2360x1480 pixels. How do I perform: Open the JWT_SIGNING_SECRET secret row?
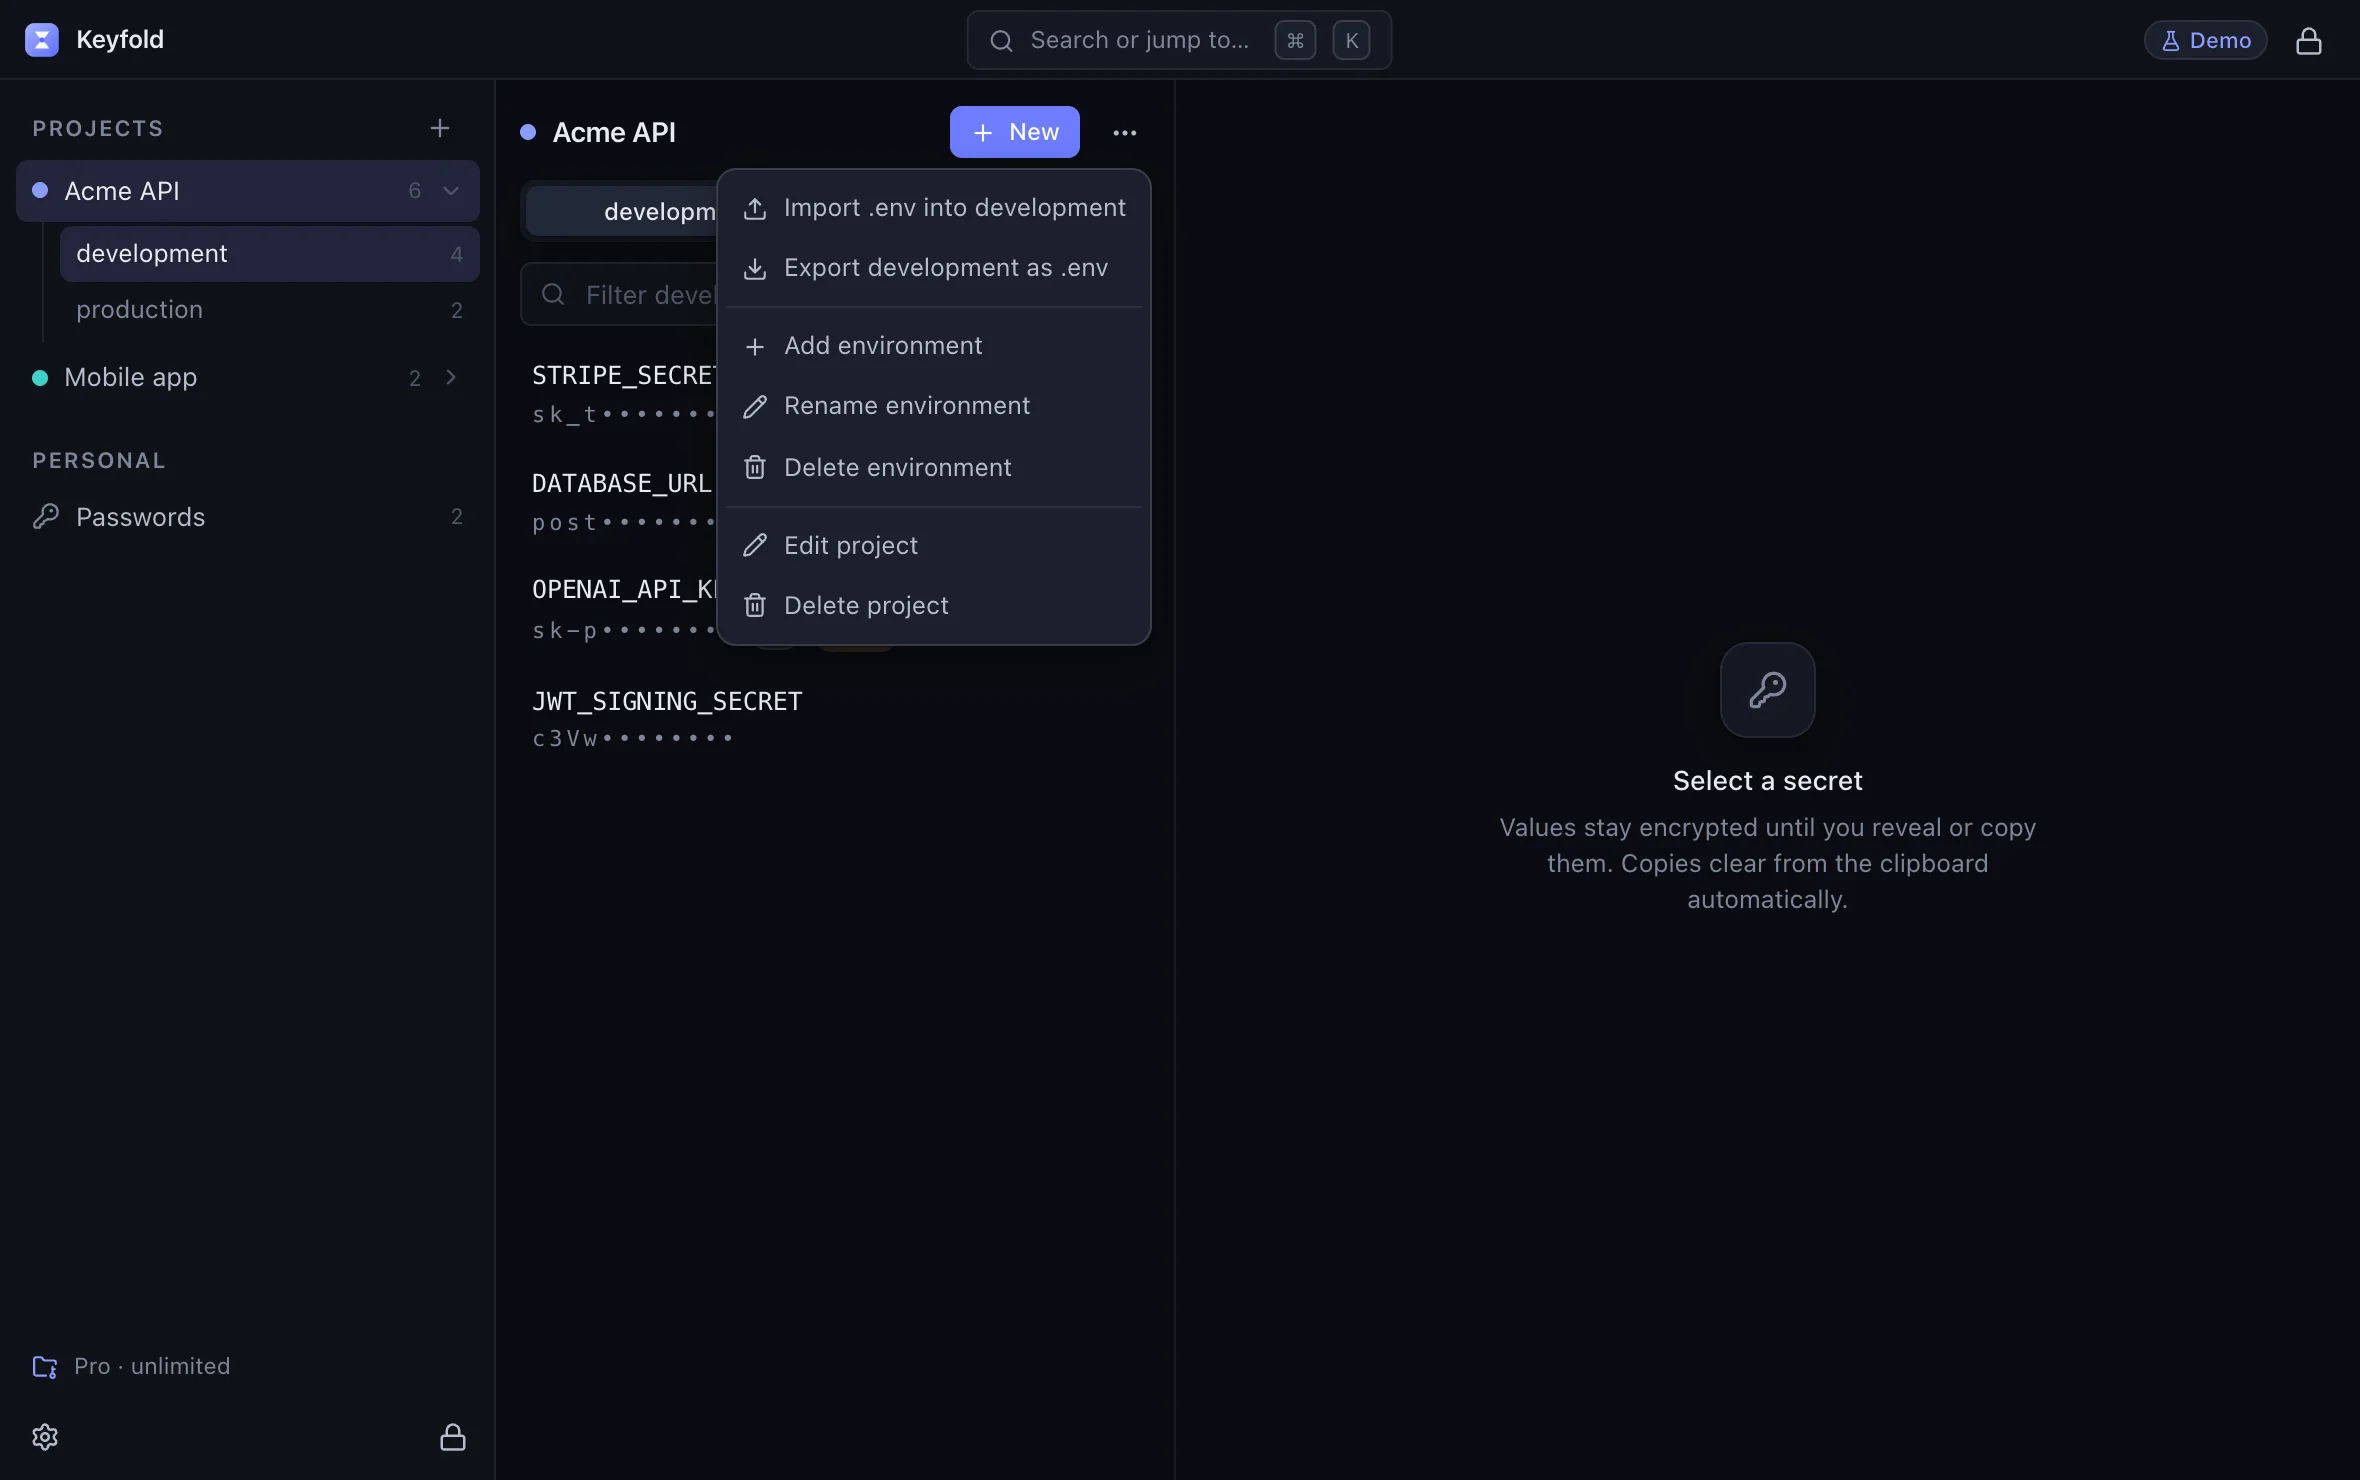click(x=834, y=719)
